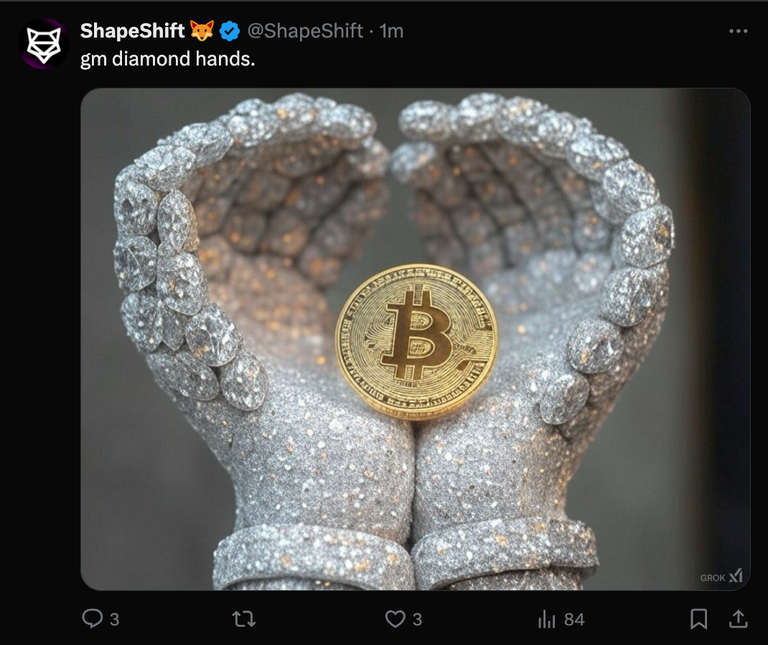
Task: View tweet analytics bar chart icon
Action: (x=547, y=619)
